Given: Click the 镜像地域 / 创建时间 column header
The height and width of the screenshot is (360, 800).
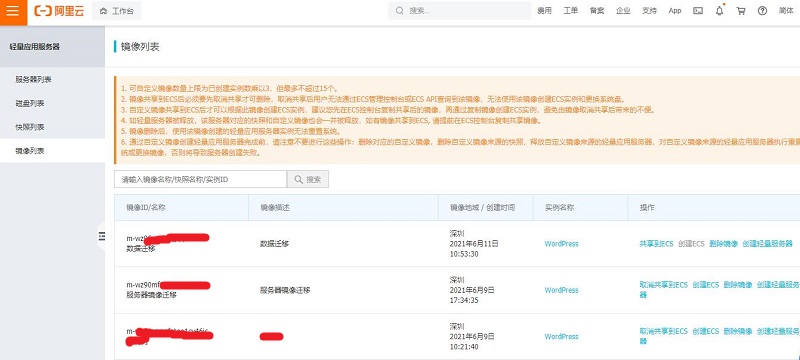Looking at the screenshot, I should point(482,208).
